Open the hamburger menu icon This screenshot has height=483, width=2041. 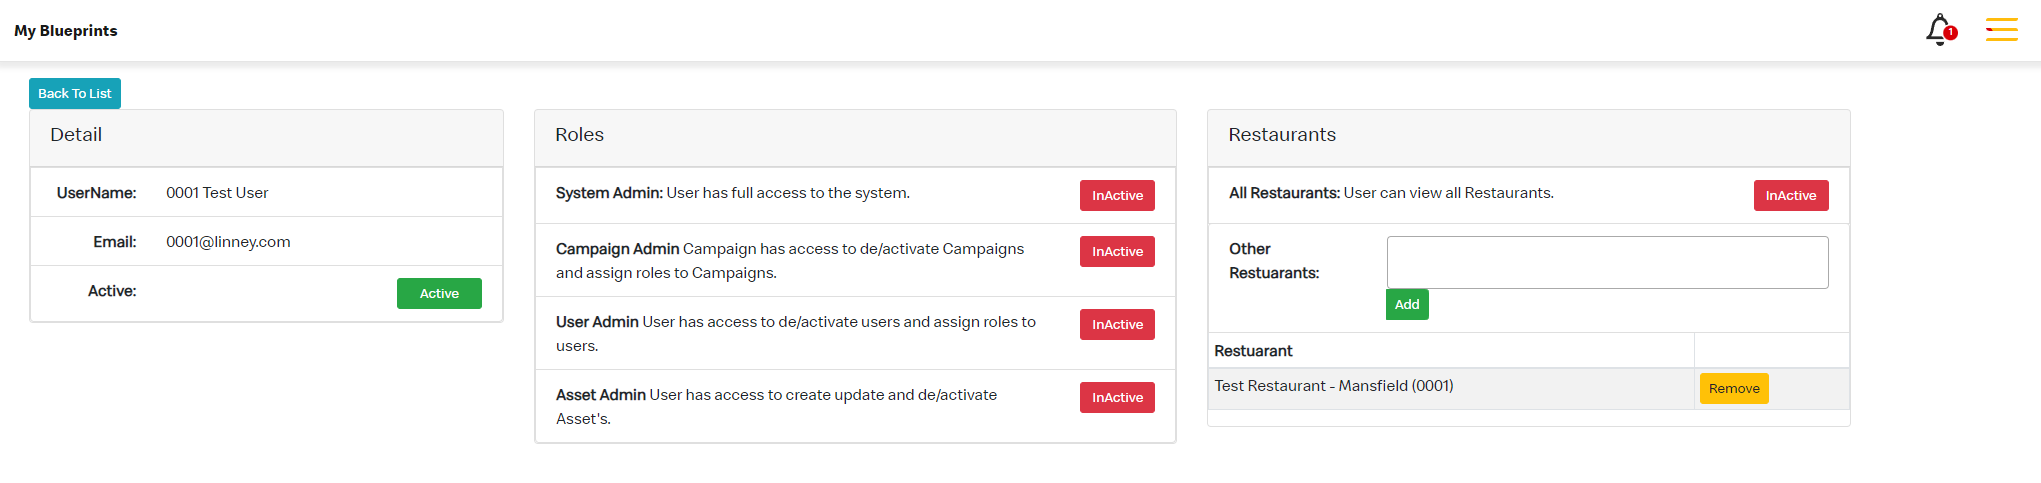2001,30
